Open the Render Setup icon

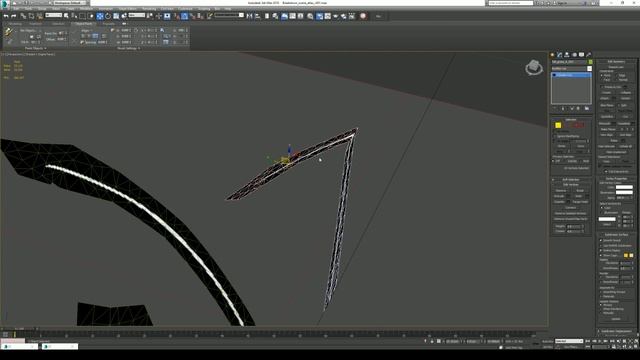(319, 16)
